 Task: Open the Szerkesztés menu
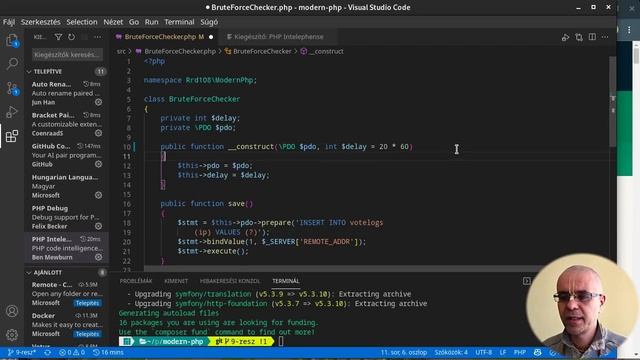[x=40, y=22]
